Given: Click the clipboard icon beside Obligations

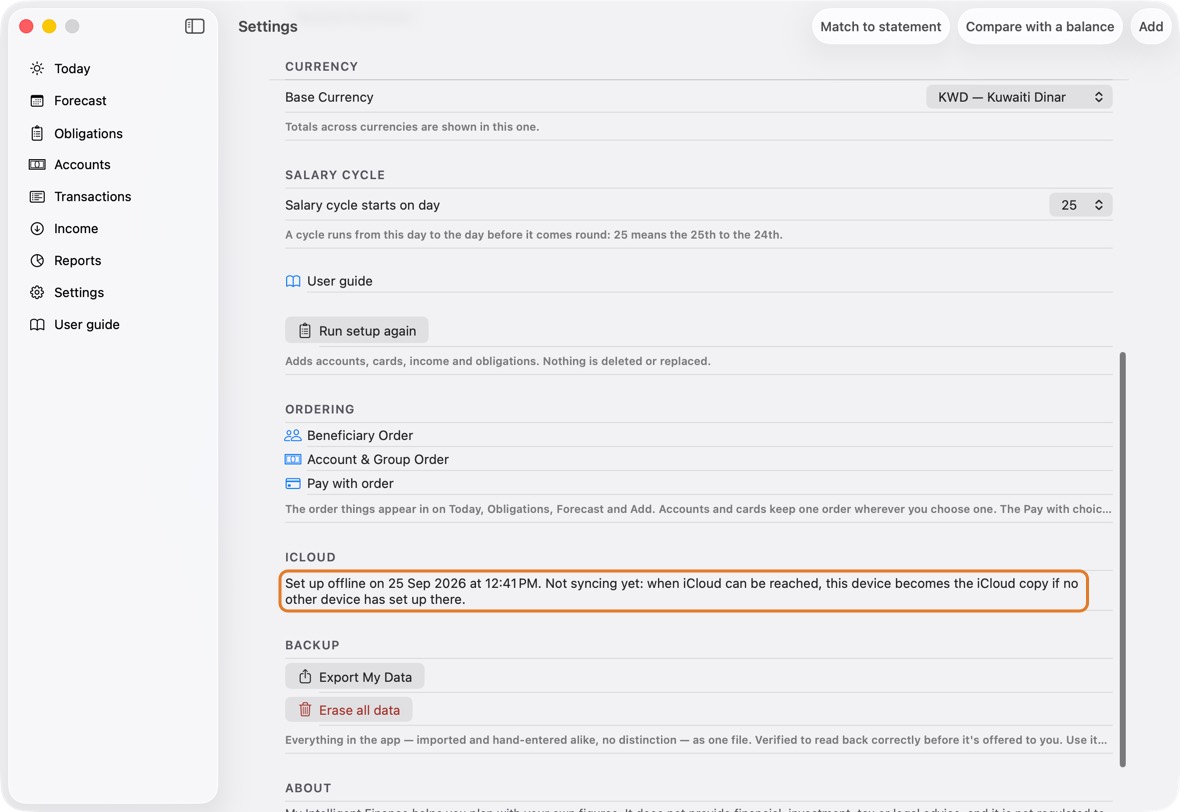Looking at the screenshot, I should (37, 133).
